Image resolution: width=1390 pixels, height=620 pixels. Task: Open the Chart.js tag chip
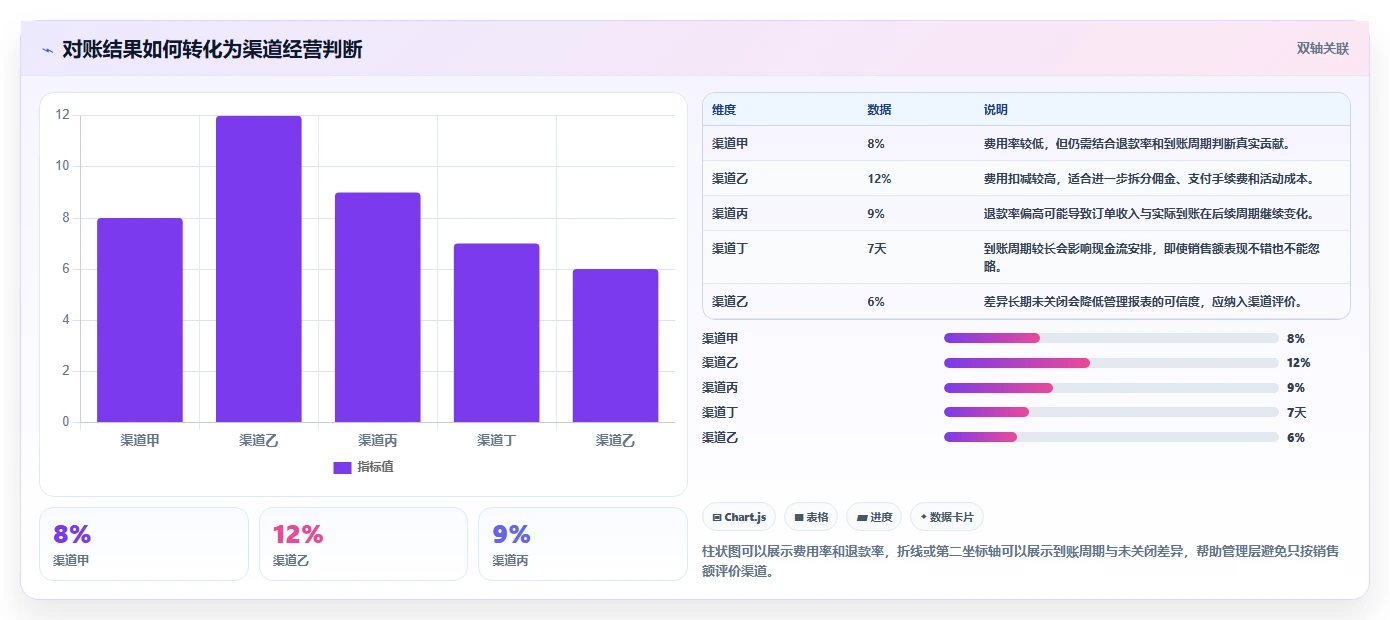(739, 517)
